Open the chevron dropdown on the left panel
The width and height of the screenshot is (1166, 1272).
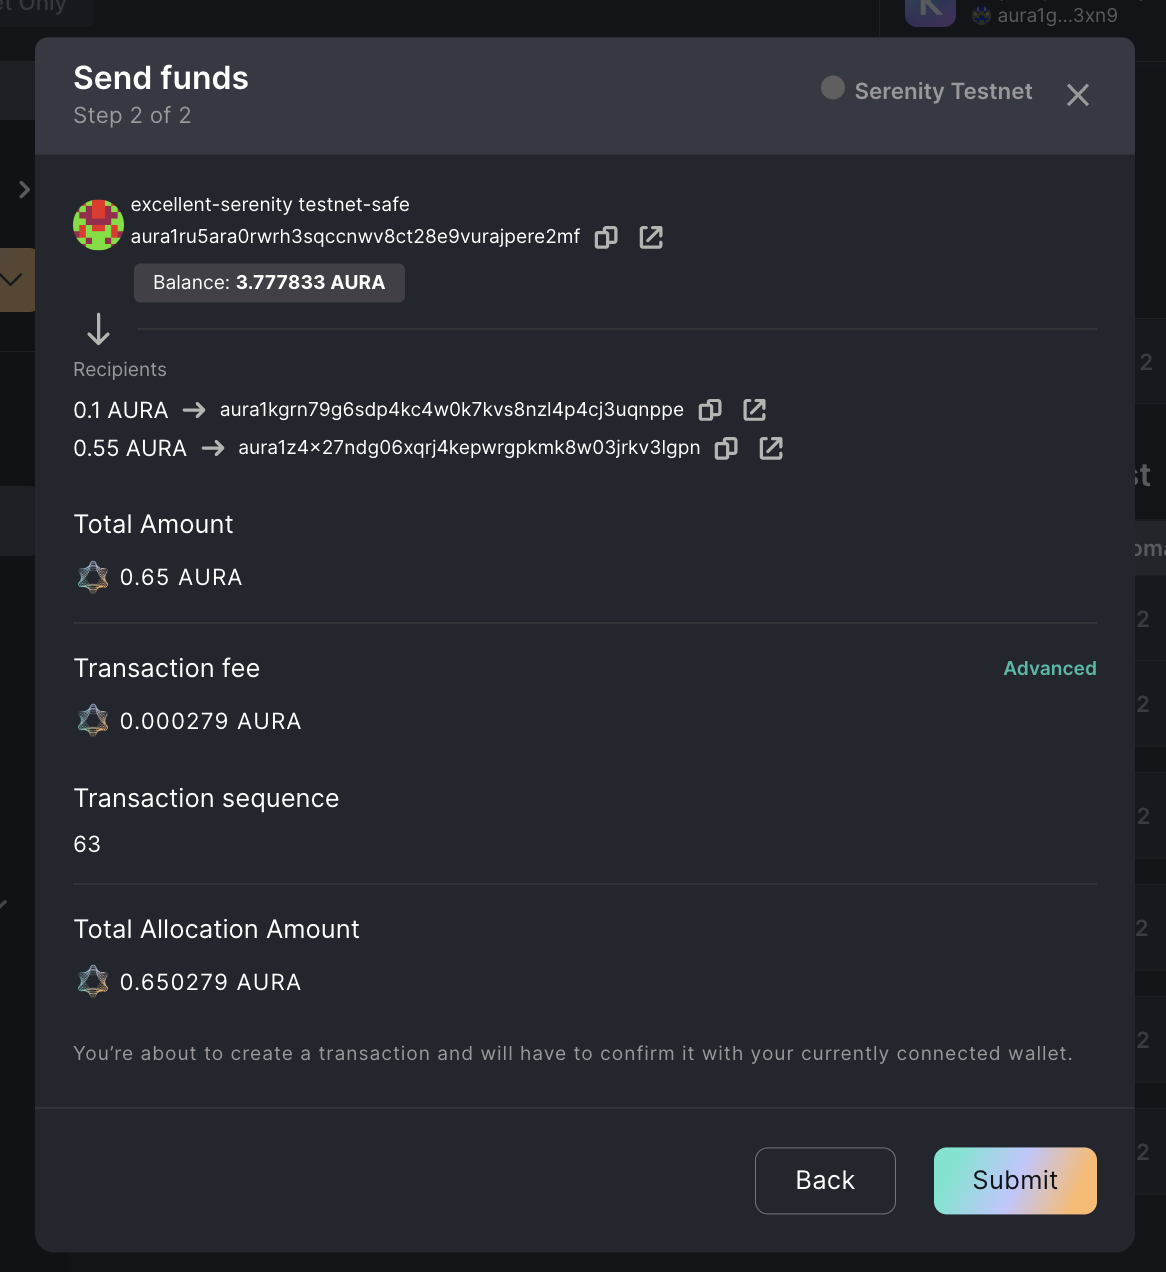pyautogui.click(x=10, y=280)
